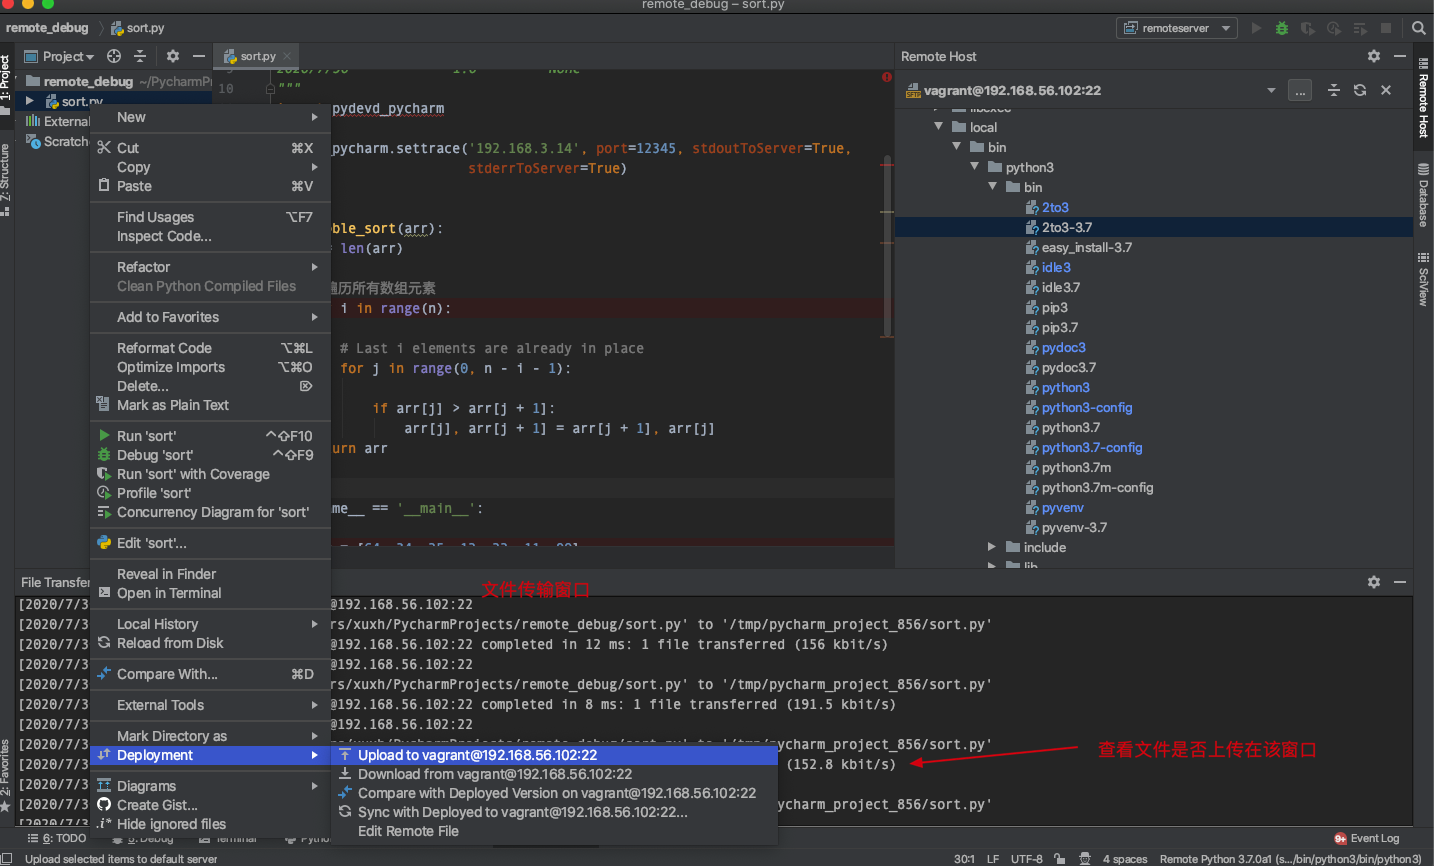
Task: Click the Remote Python interpreter status entry
Action: 1290,859
